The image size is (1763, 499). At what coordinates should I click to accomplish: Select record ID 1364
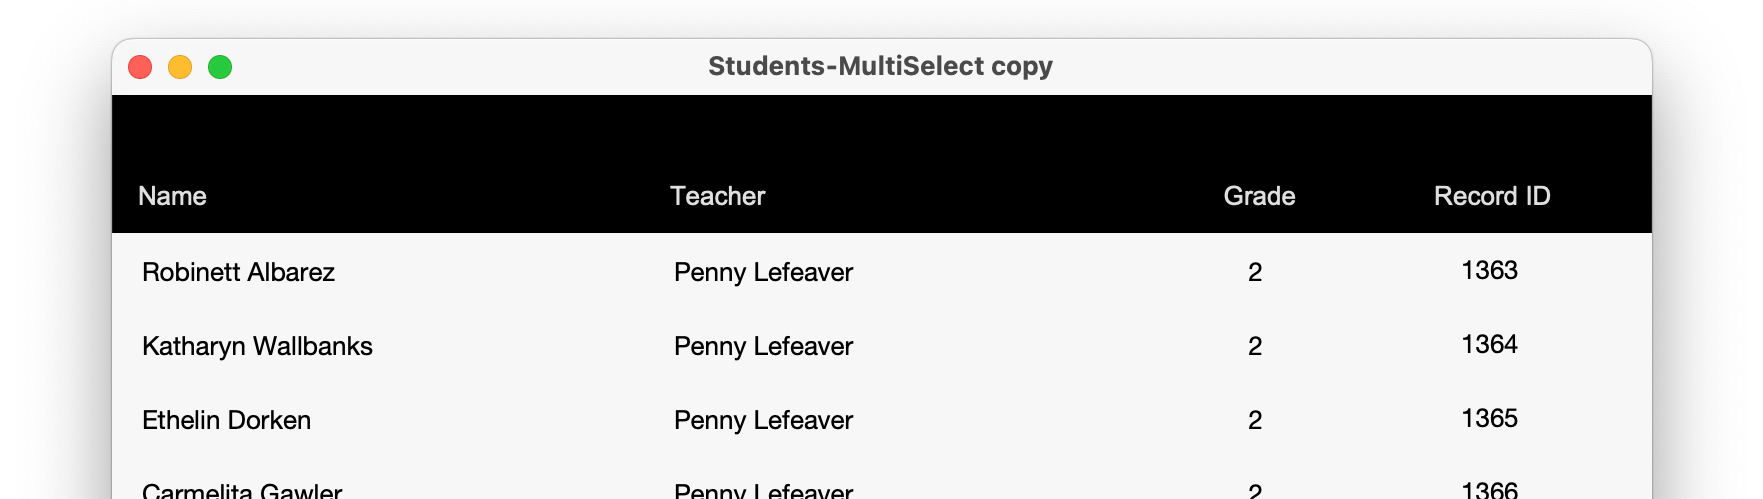point(1489,344)
